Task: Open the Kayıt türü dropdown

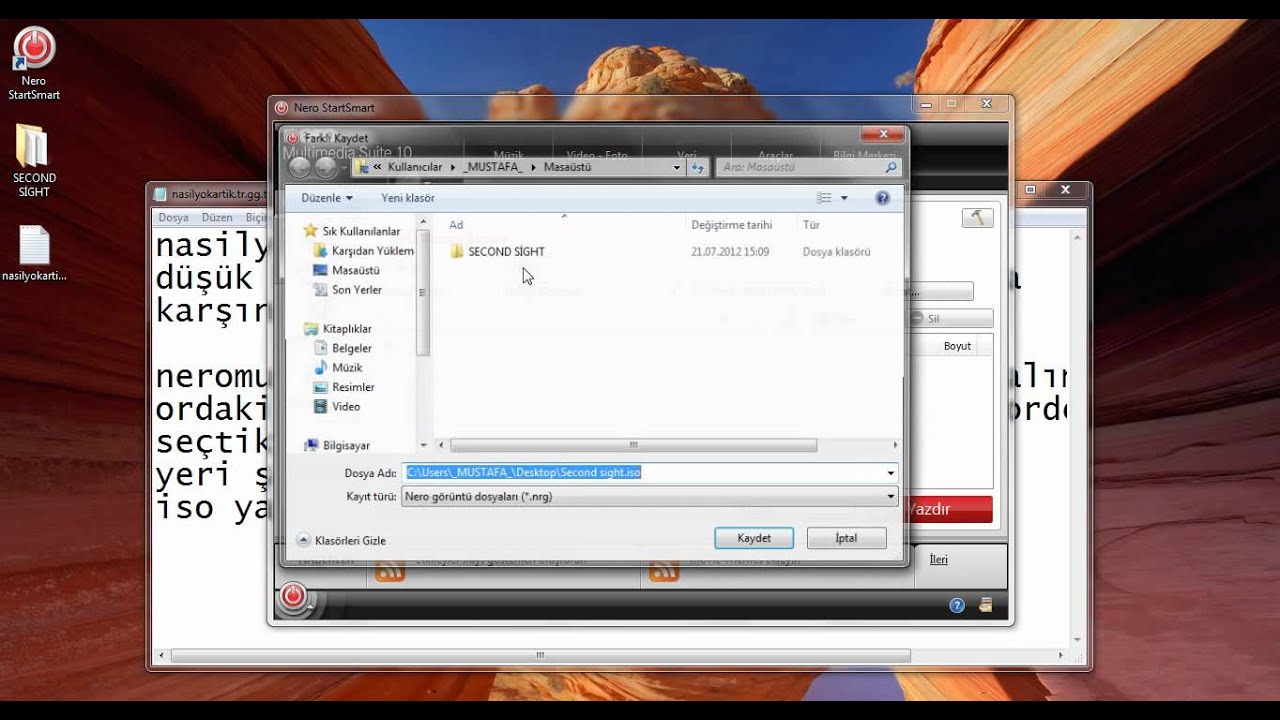Action: 649,496
